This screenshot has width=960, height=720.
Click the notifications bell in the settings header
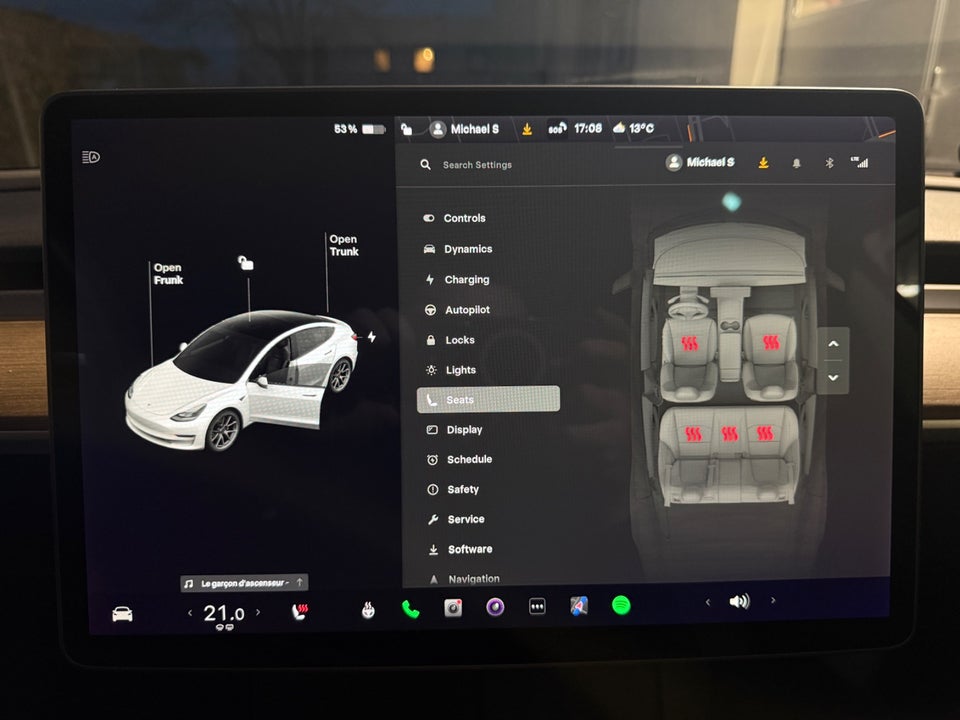pyautogui.click(x=797, y=163)
